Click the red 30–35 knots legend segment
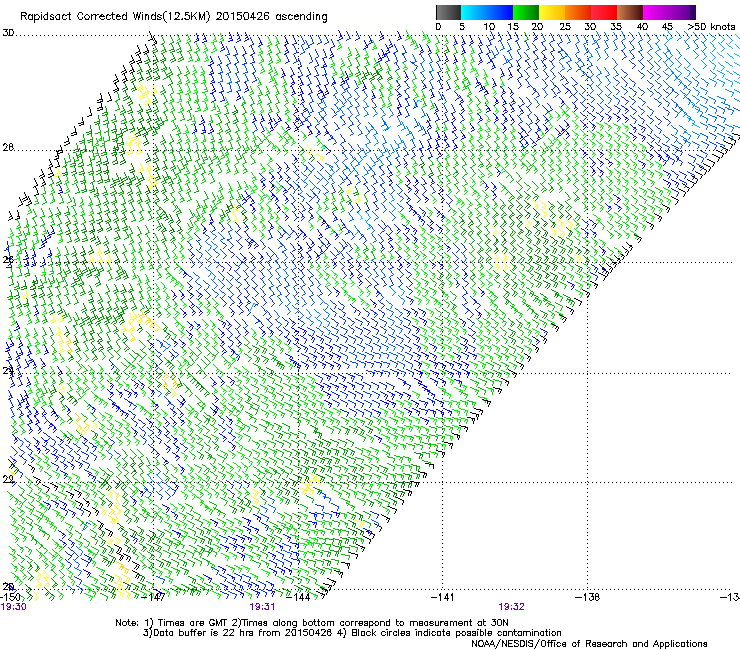740x650 pixels. (604, 12)
